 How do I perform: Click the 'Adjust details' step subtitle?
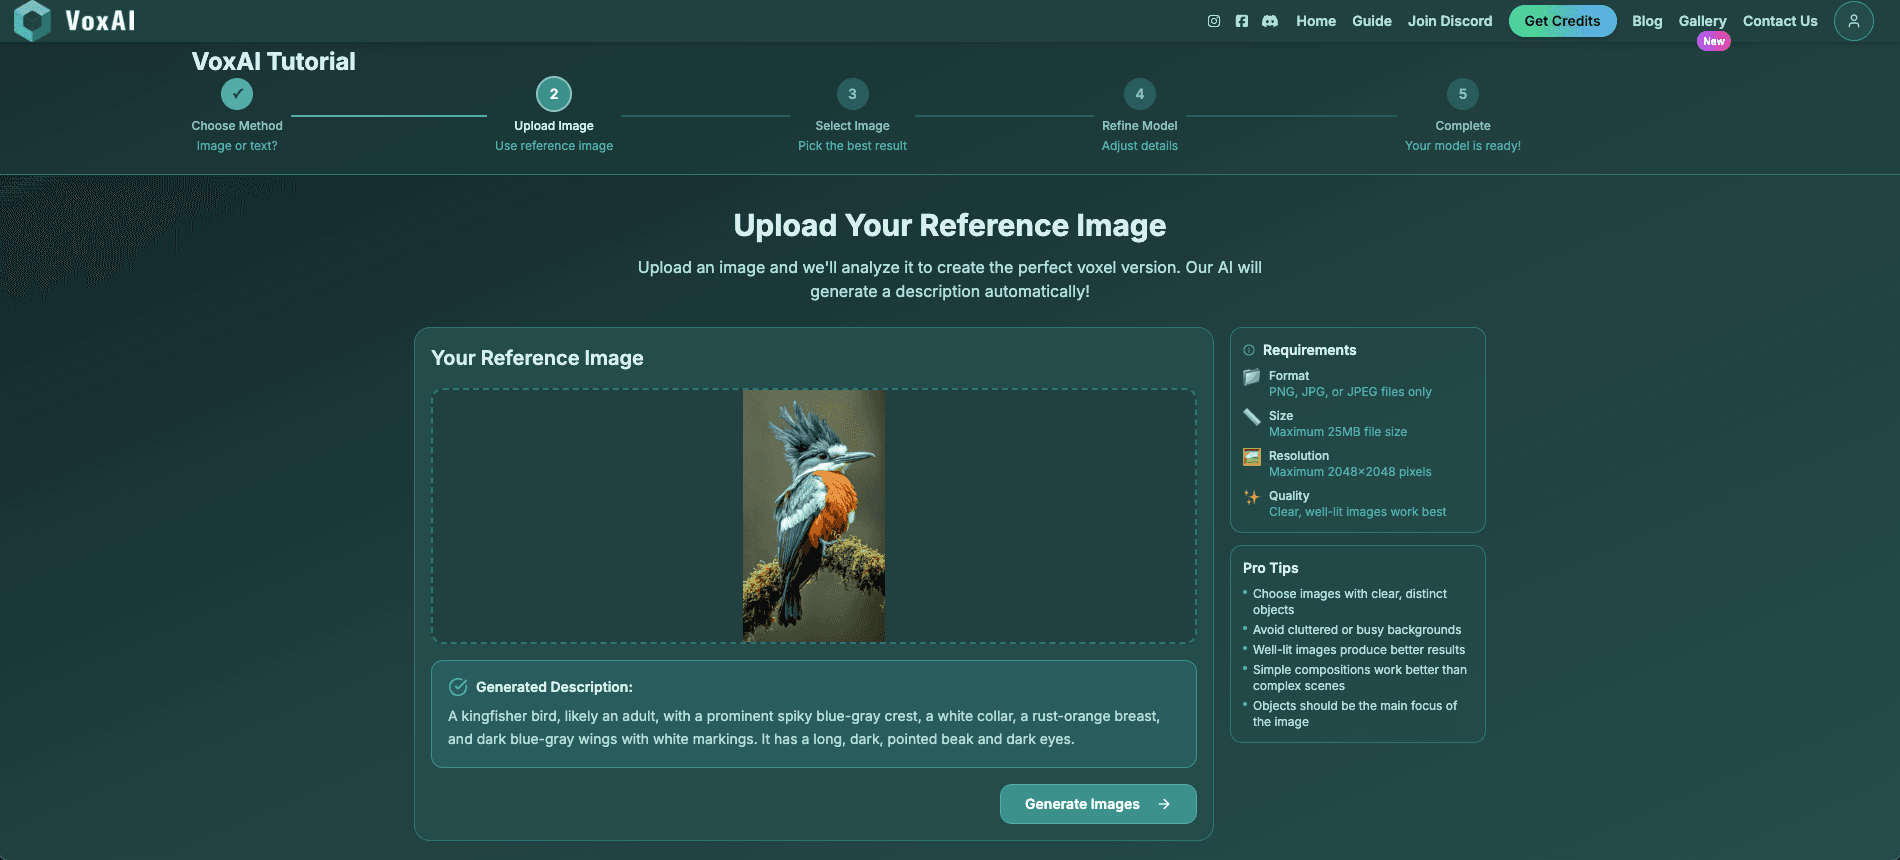coord(1140,146)
